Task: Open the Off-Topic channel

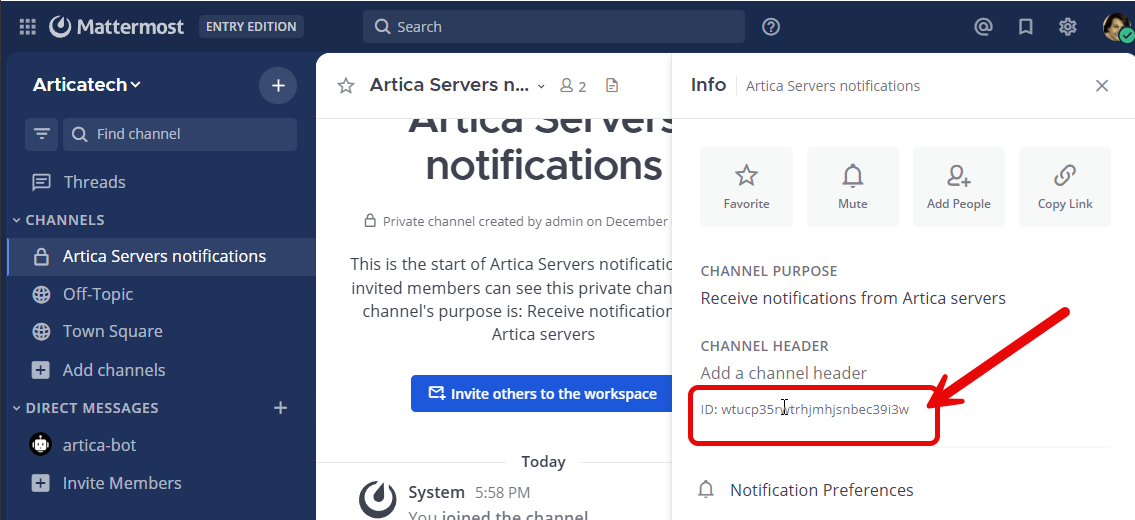Action: 98,294
